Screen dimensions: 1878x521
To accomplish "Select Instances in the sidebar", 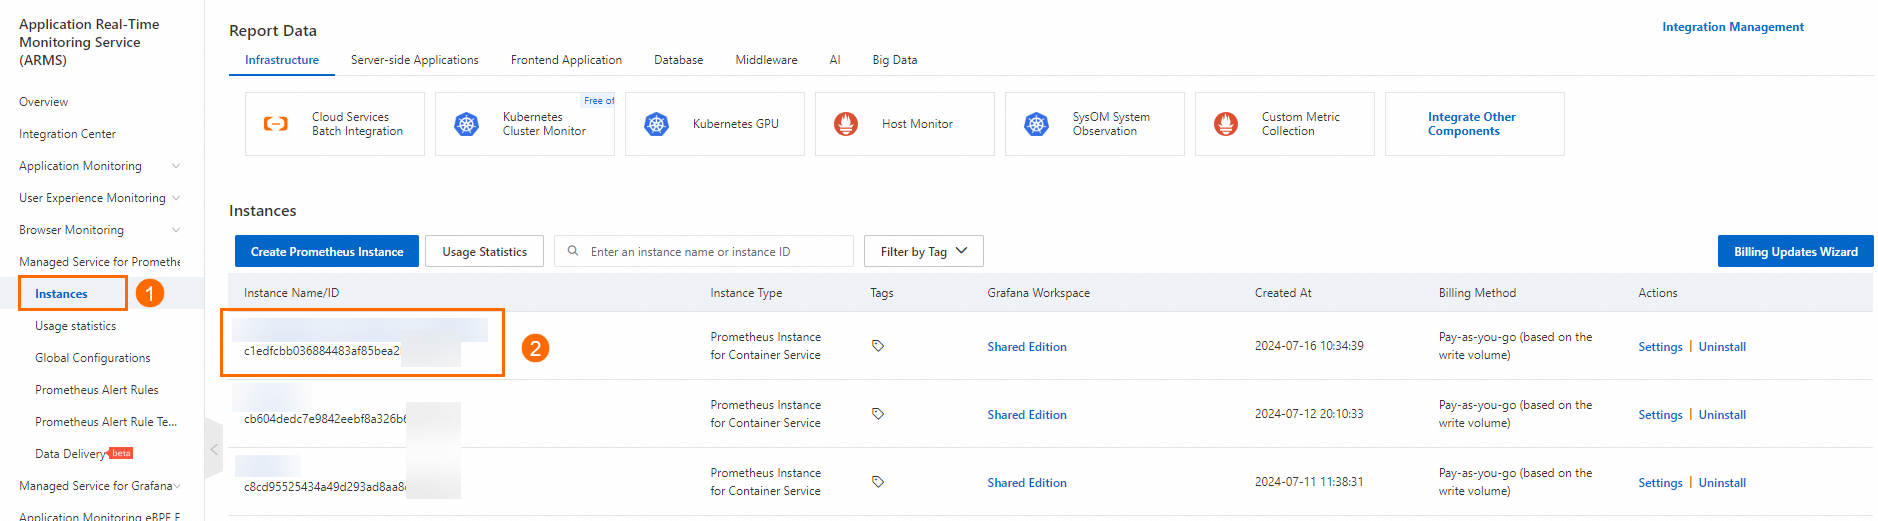I will click(x=61, y=294).
